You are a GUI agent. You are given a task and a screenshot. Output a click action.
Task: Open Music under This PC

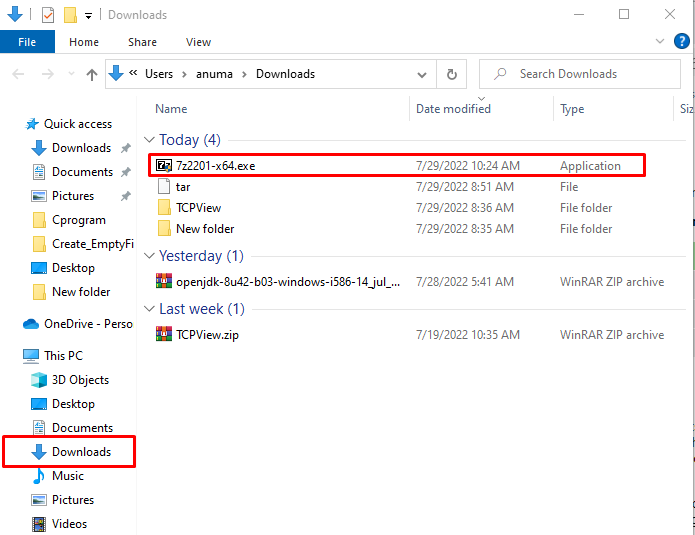point(67,476)
